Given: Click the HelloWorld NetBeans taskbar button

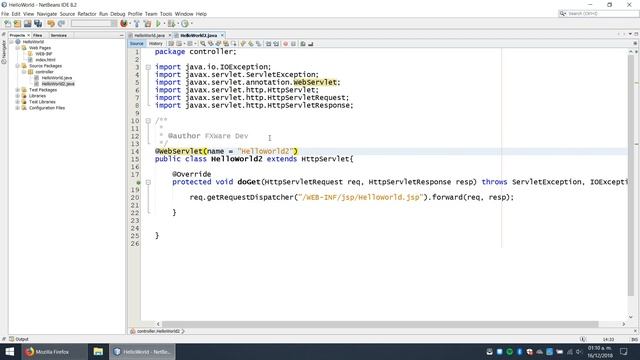Looking at the screenshot, I should pos(142,351).
